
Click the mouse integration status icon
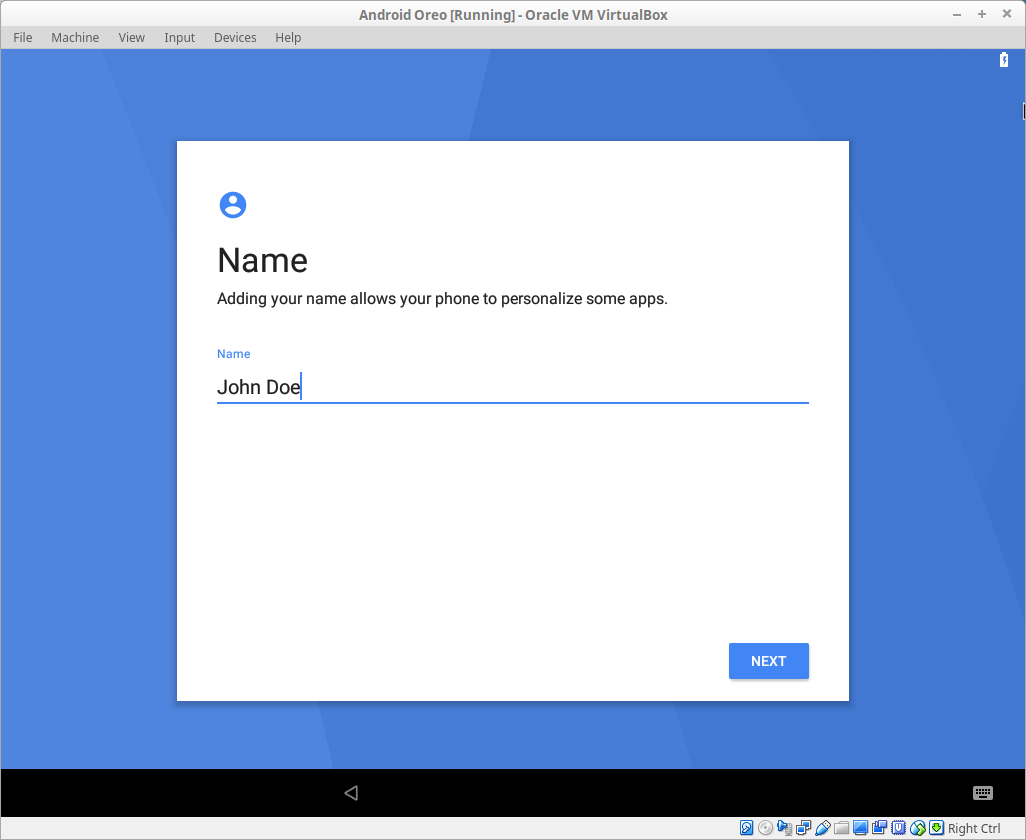(x=918, y=828)
